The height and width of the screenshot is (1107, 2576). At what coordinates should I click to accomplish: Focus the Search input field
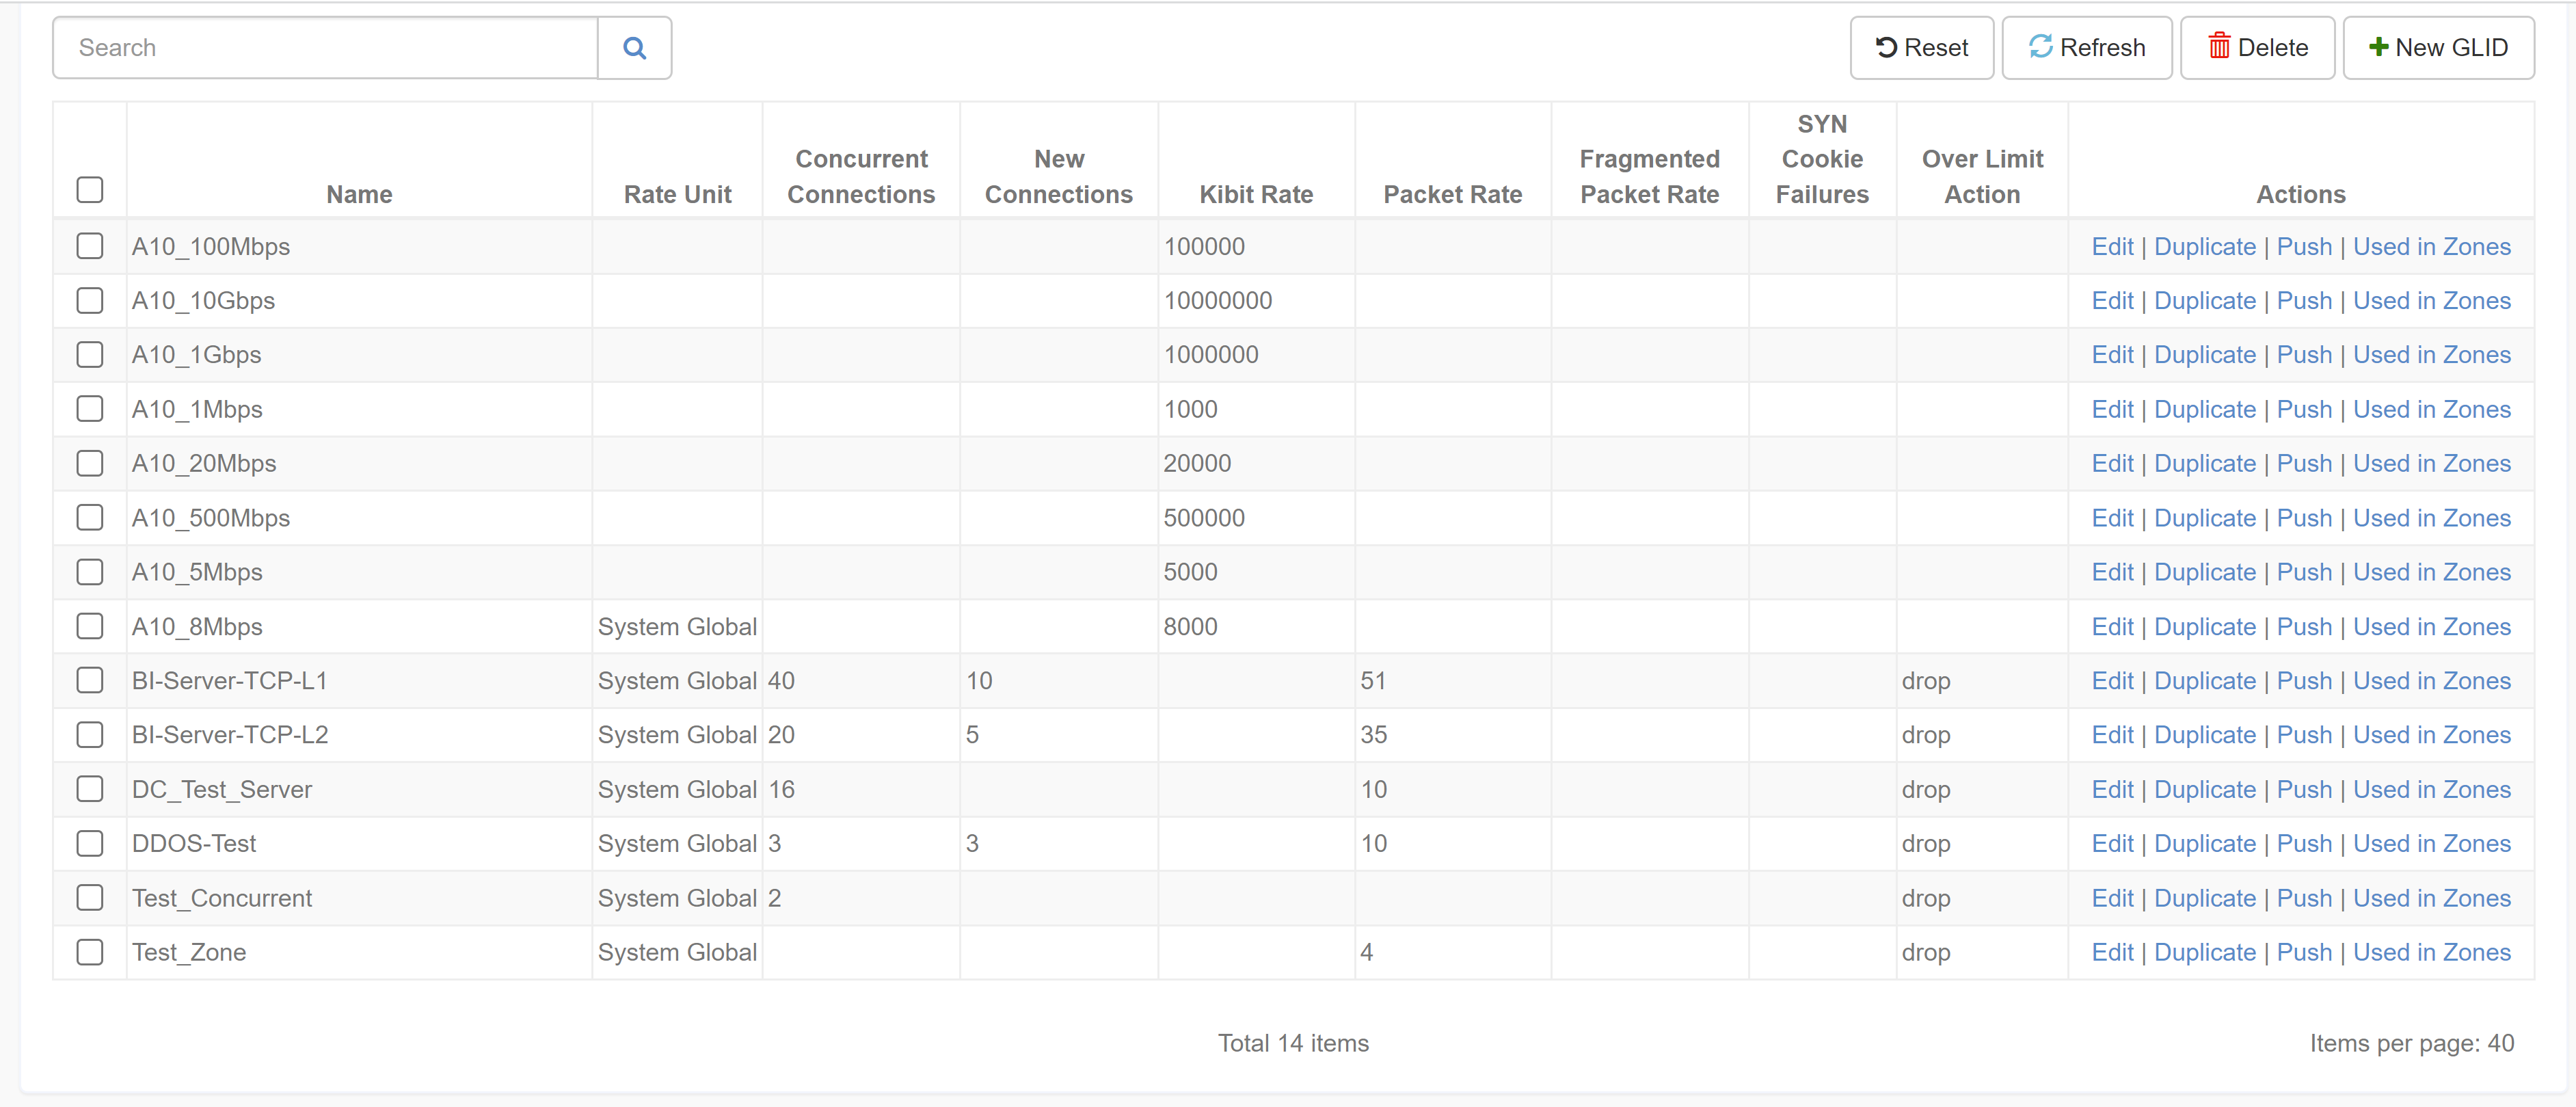[325, 48]
